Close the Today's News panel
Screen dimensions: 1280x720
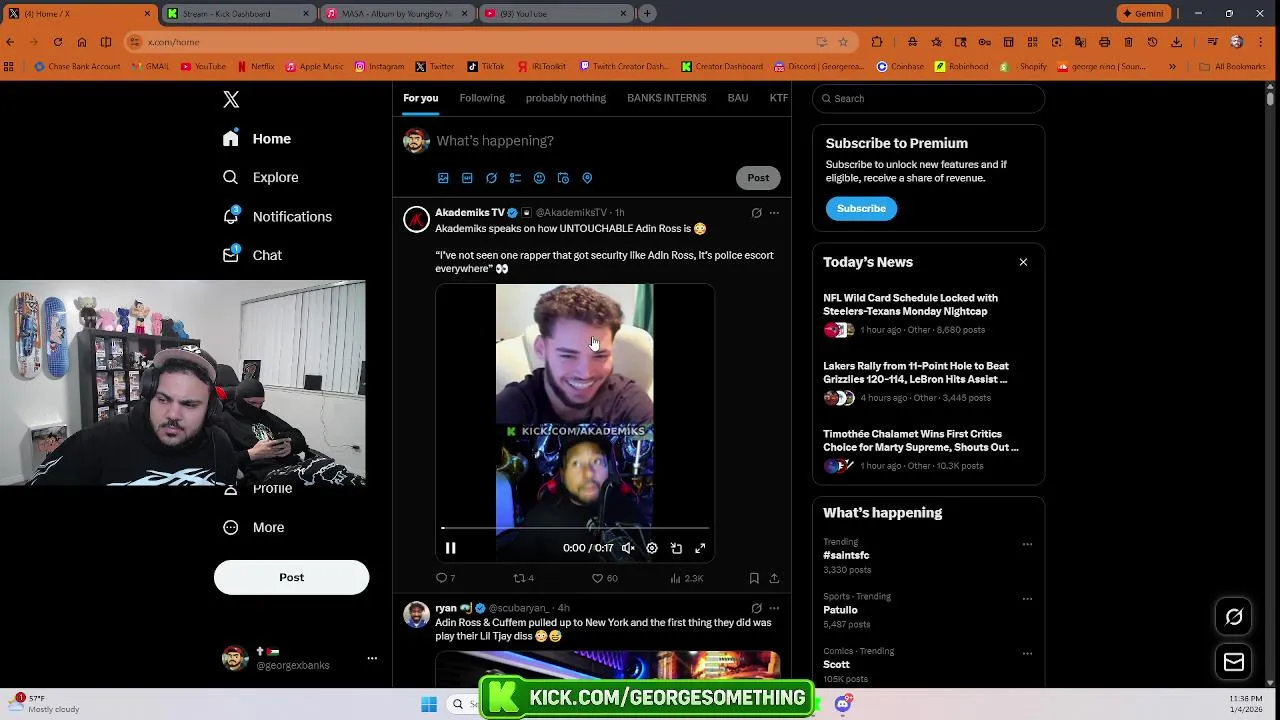(x=1023, y=262)
